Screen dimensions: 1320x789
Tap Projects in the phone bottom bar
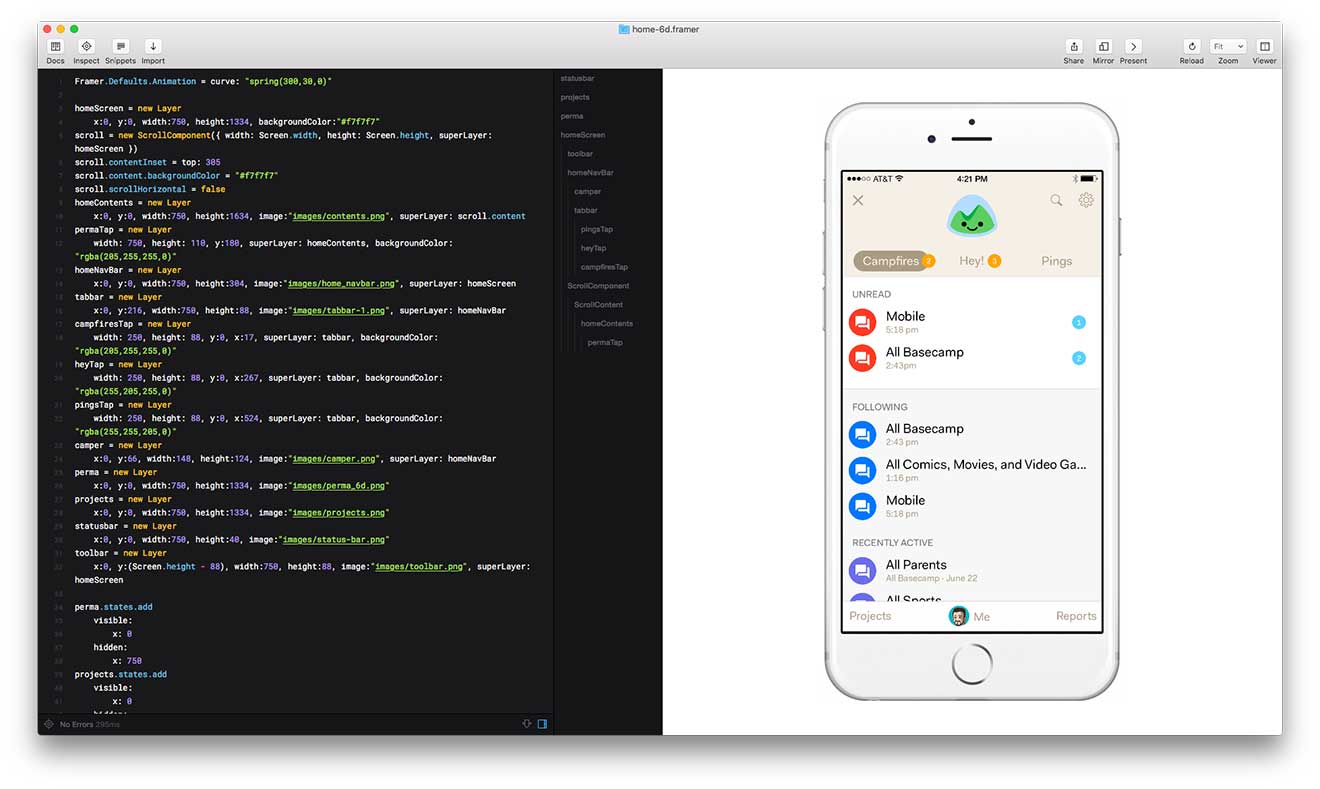pyautogui.click(x=870, y=616)
